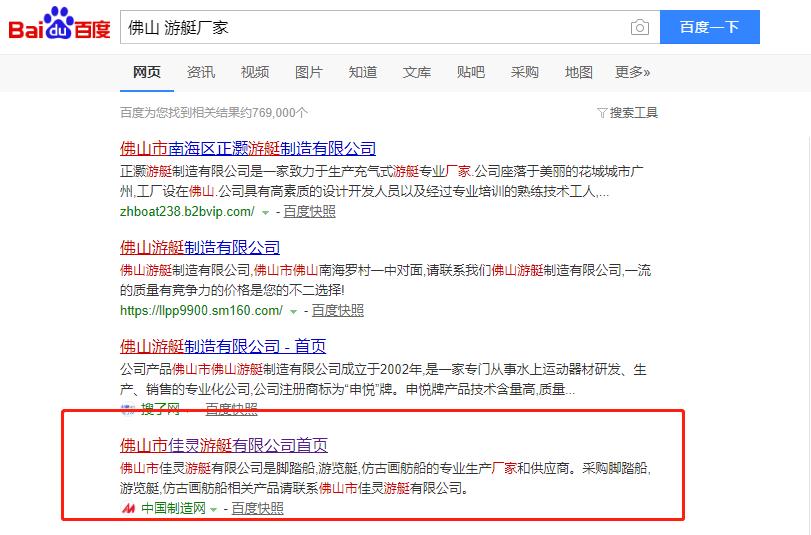This screenshot has width=811, height=535.
Task: Click the text 百度为您找到相关结果约769,000个
Action: (214, 113)
